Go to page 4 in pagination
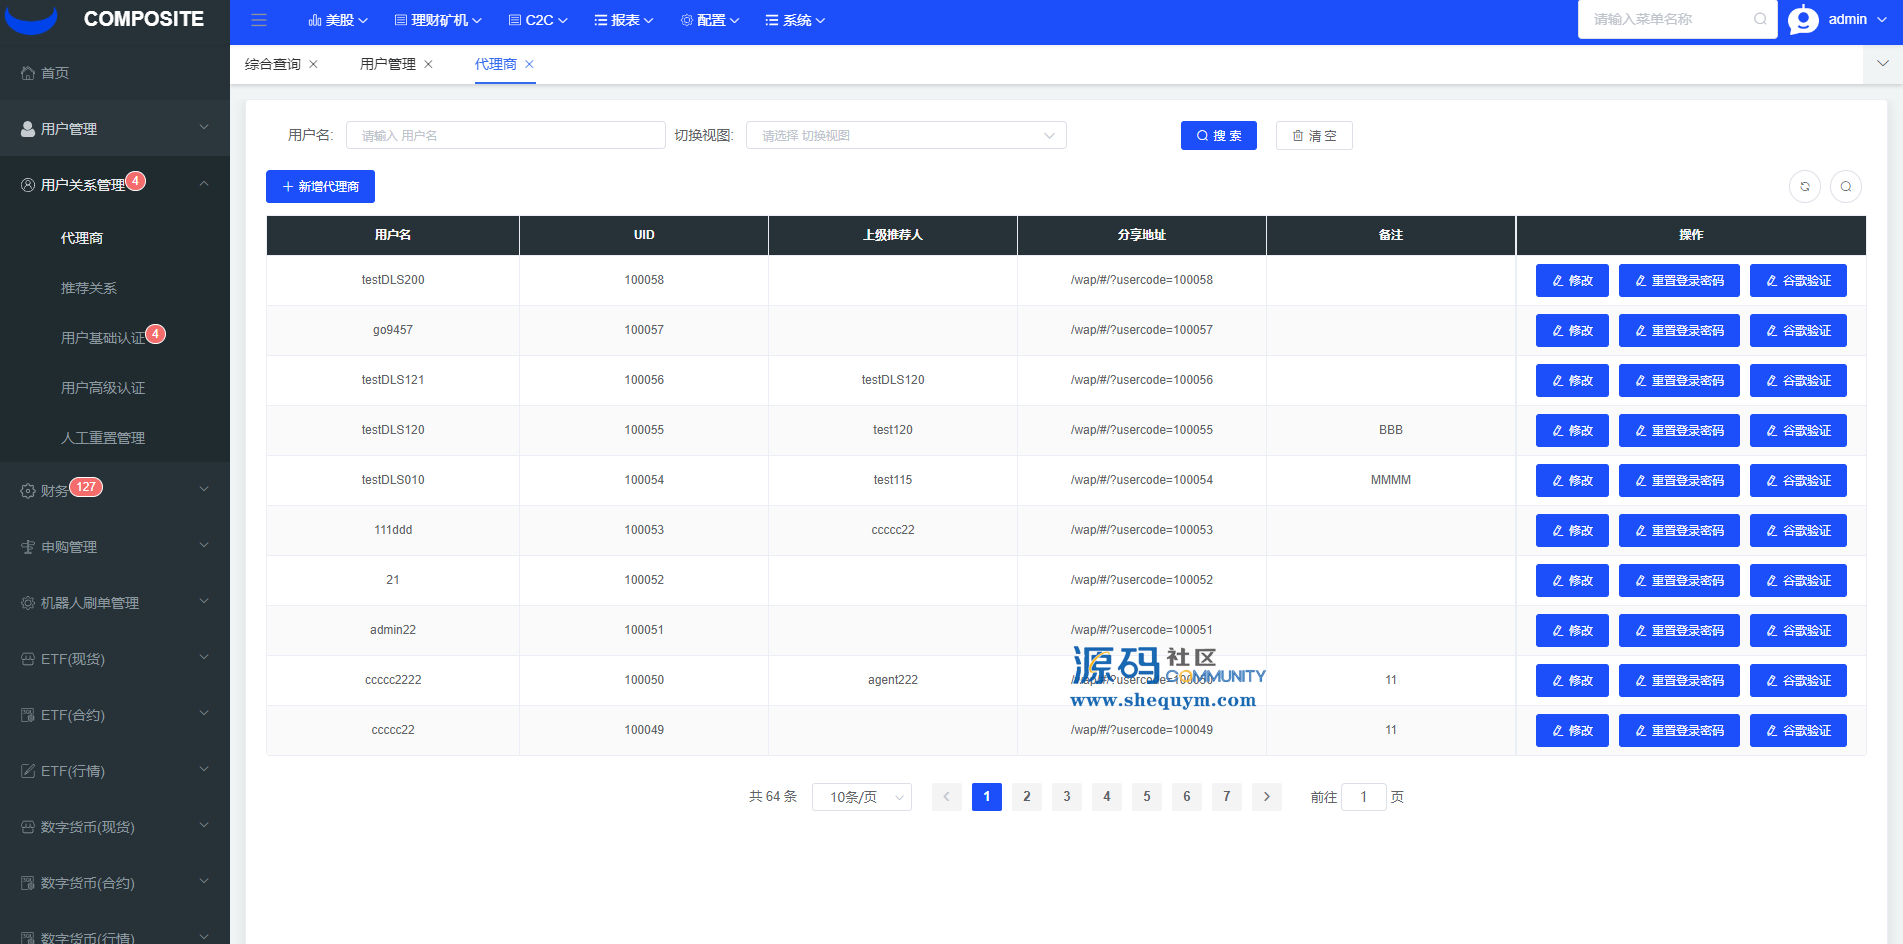1903x944 pixels. pyautogui.click(x=1107, y=797)
